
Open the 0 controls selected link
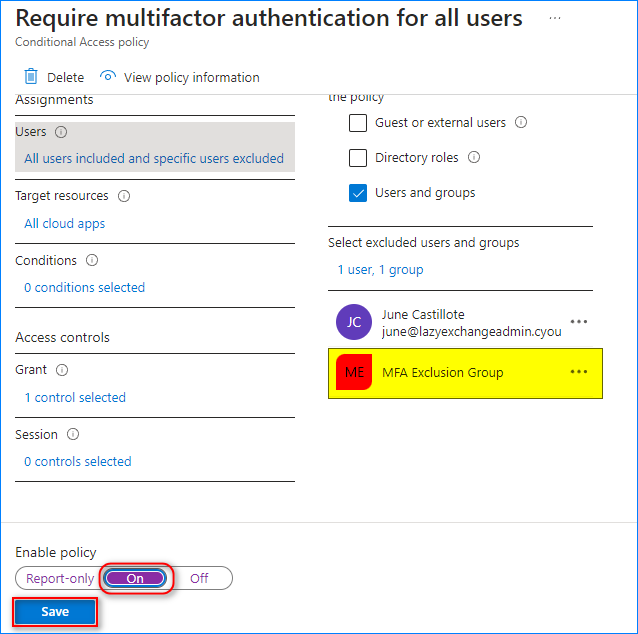[77, 461]
